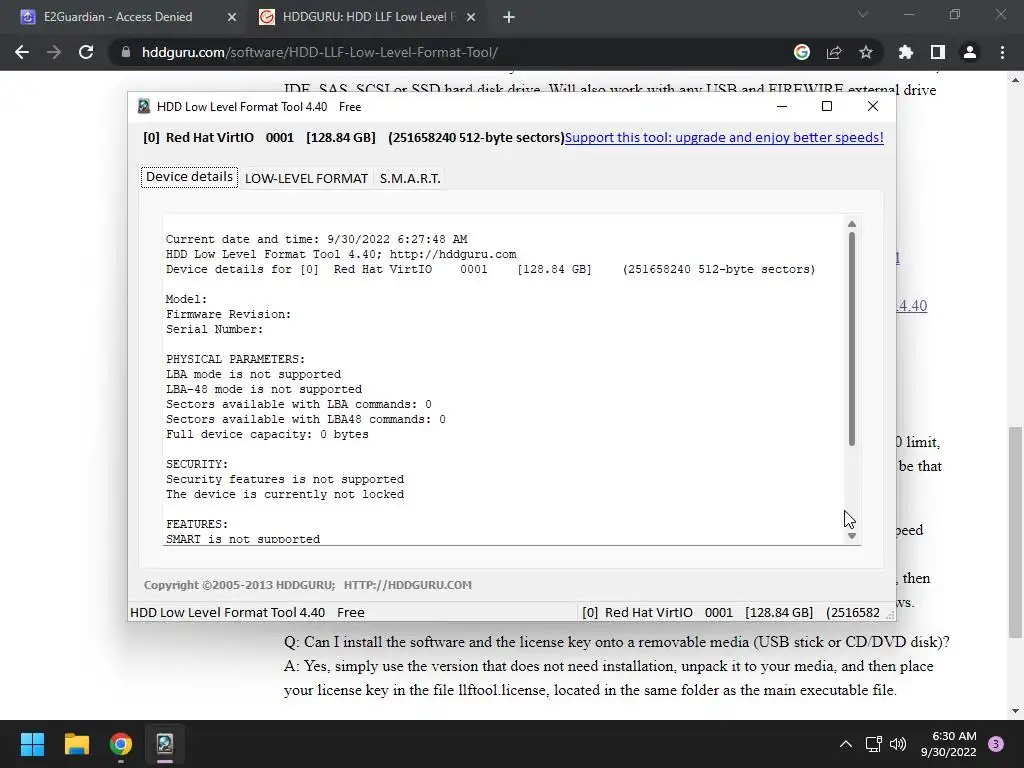Open Chrome from taskbar
The width and height of the screenshot is (1024, 768).
coord(121,744)
